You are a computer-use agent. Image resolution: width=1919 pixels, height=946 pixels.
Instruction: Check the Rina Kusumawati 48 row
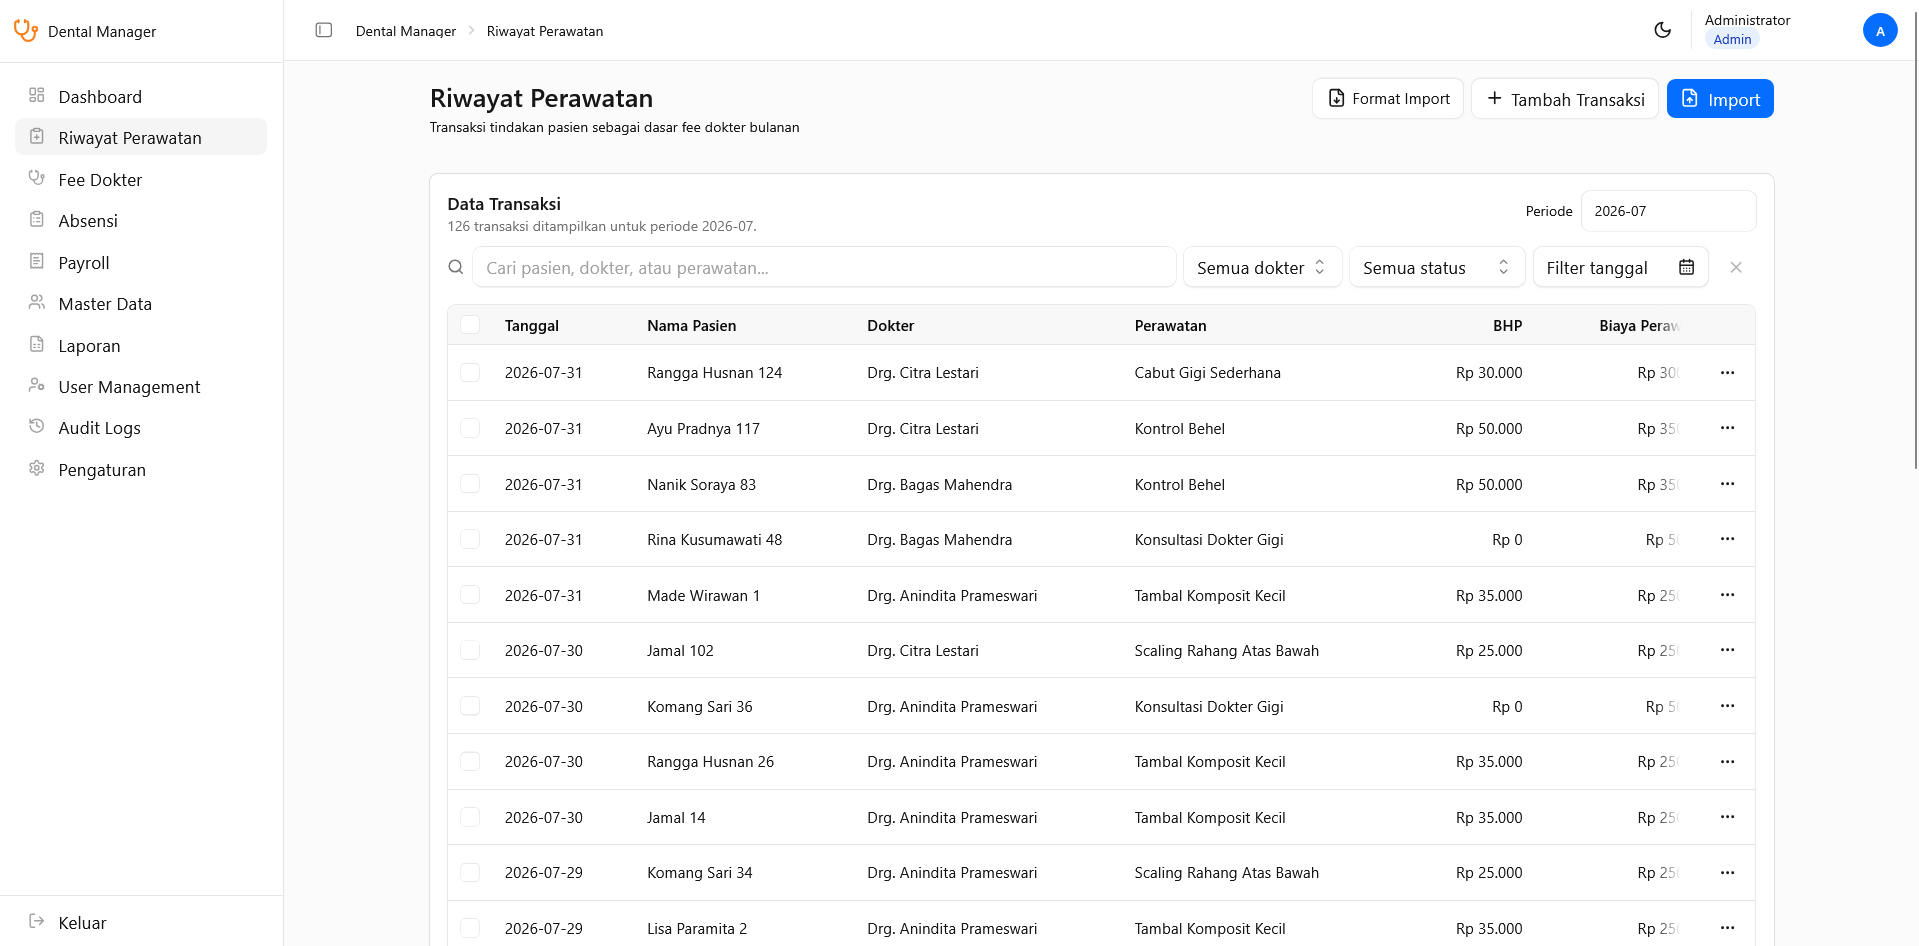point(470,539)
